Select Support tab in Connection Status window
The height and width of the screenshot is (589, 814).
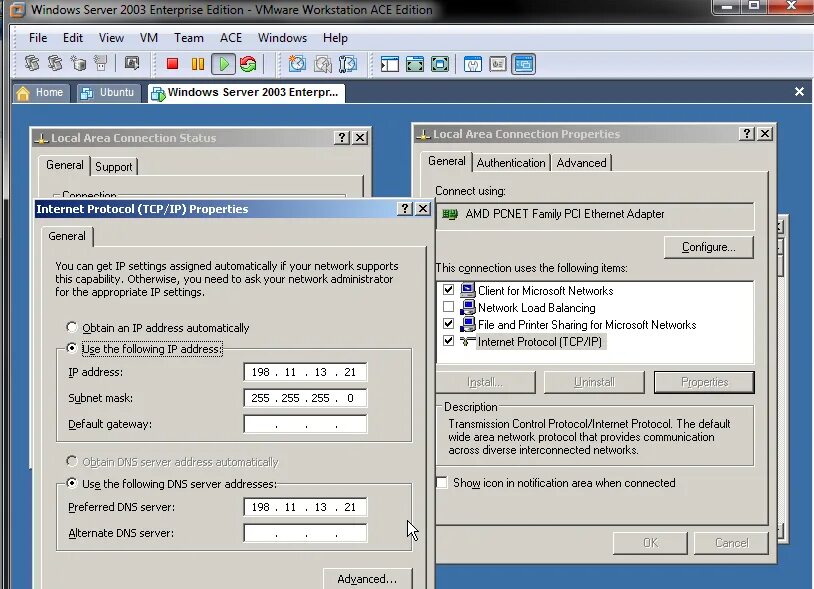(114, 167)
